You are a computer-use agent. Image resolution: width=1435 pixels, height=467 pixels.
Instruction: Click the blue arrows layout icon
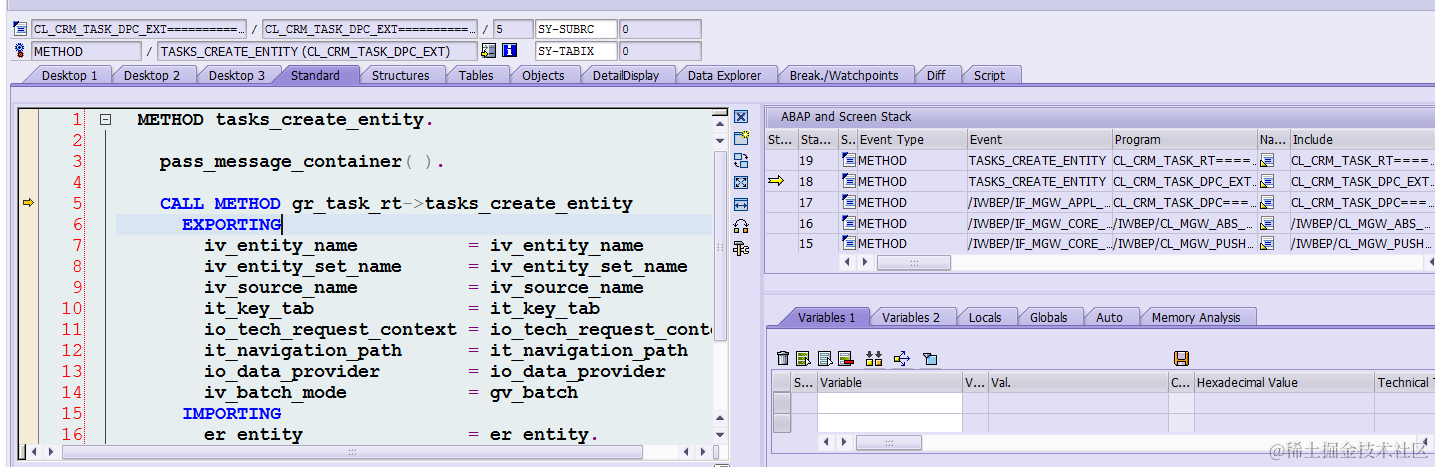click(901, 358)
